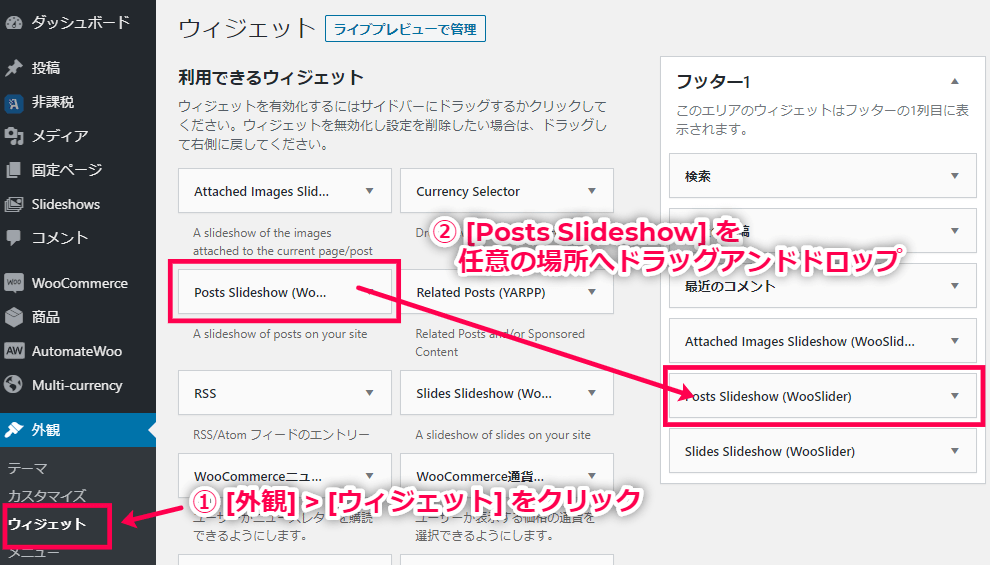Open WooCommerce menu item
The width and height of the screenshot is (990, 565).
click(x=78, y=283)
